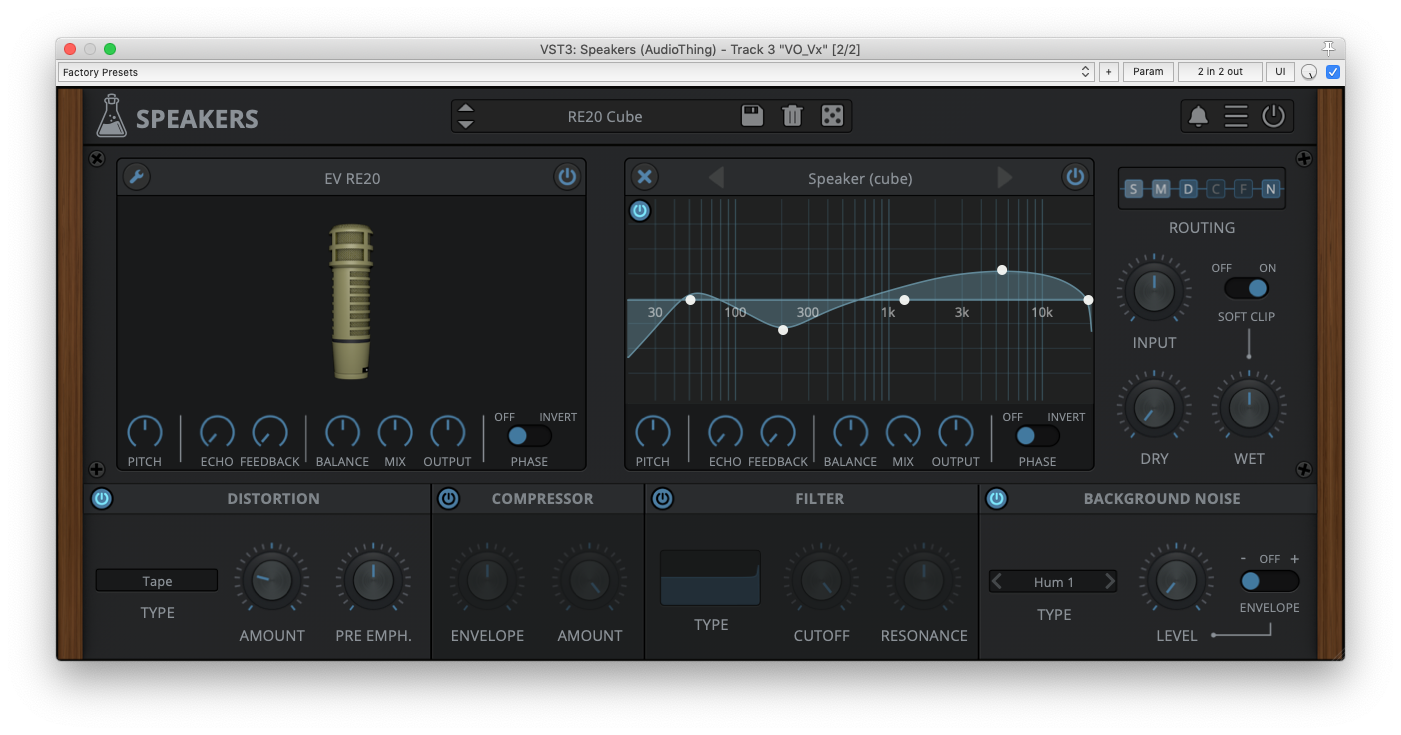Click the Param button in the title bar
This screenshot has height=735, width=1401.
(x=1147, y=71)
